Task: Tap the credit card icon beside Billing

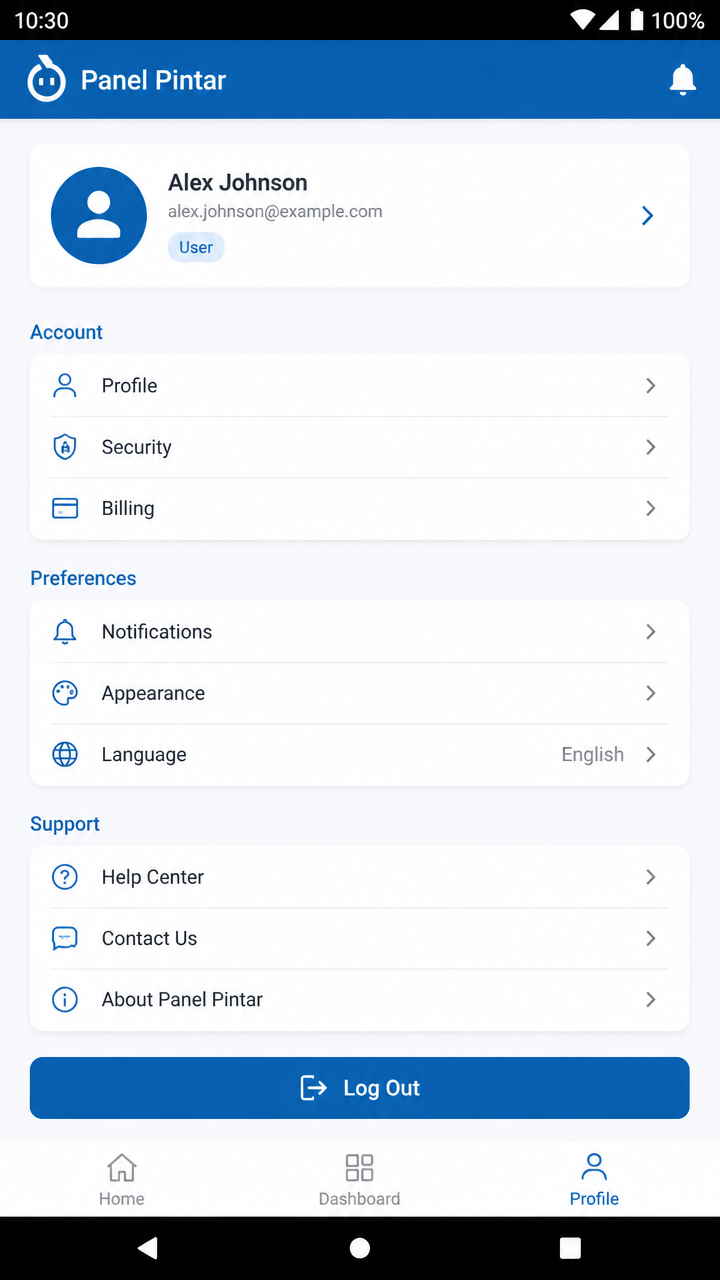Action: [65, 508]
